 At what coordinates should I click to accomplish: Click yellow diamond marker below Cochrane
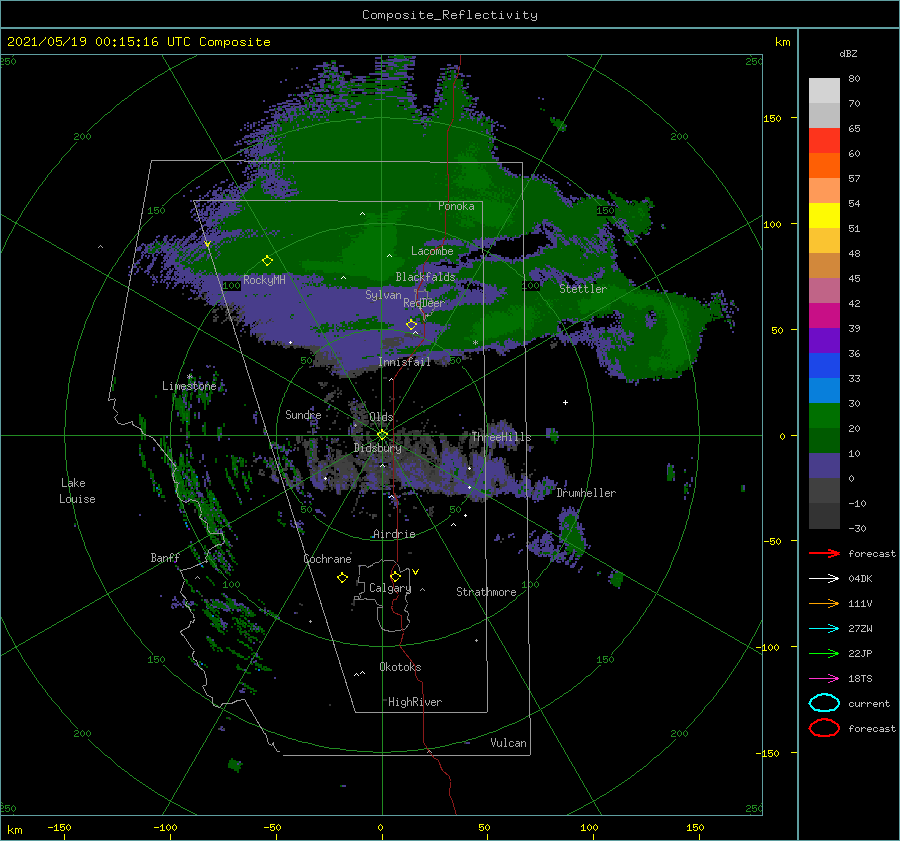[x=342, y=578]
